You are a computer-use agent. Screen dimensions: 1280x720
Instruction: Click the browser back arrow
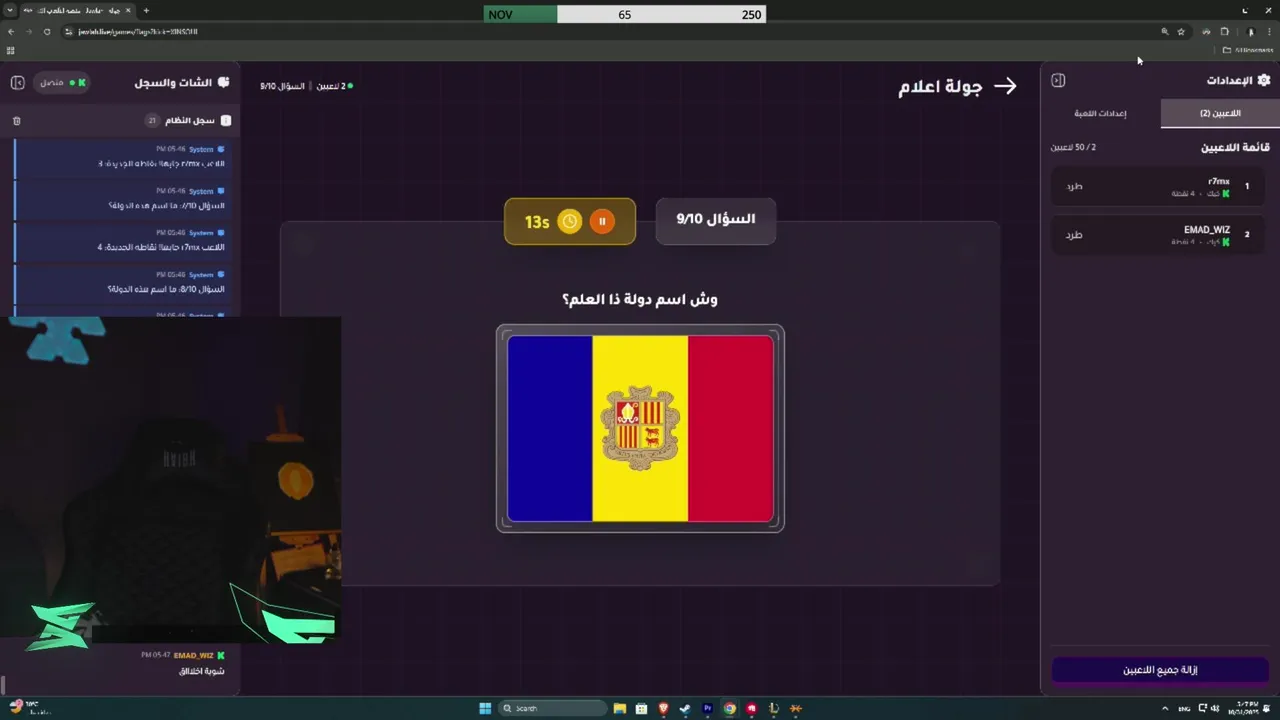pyautogui.click(x=11, y=32)
